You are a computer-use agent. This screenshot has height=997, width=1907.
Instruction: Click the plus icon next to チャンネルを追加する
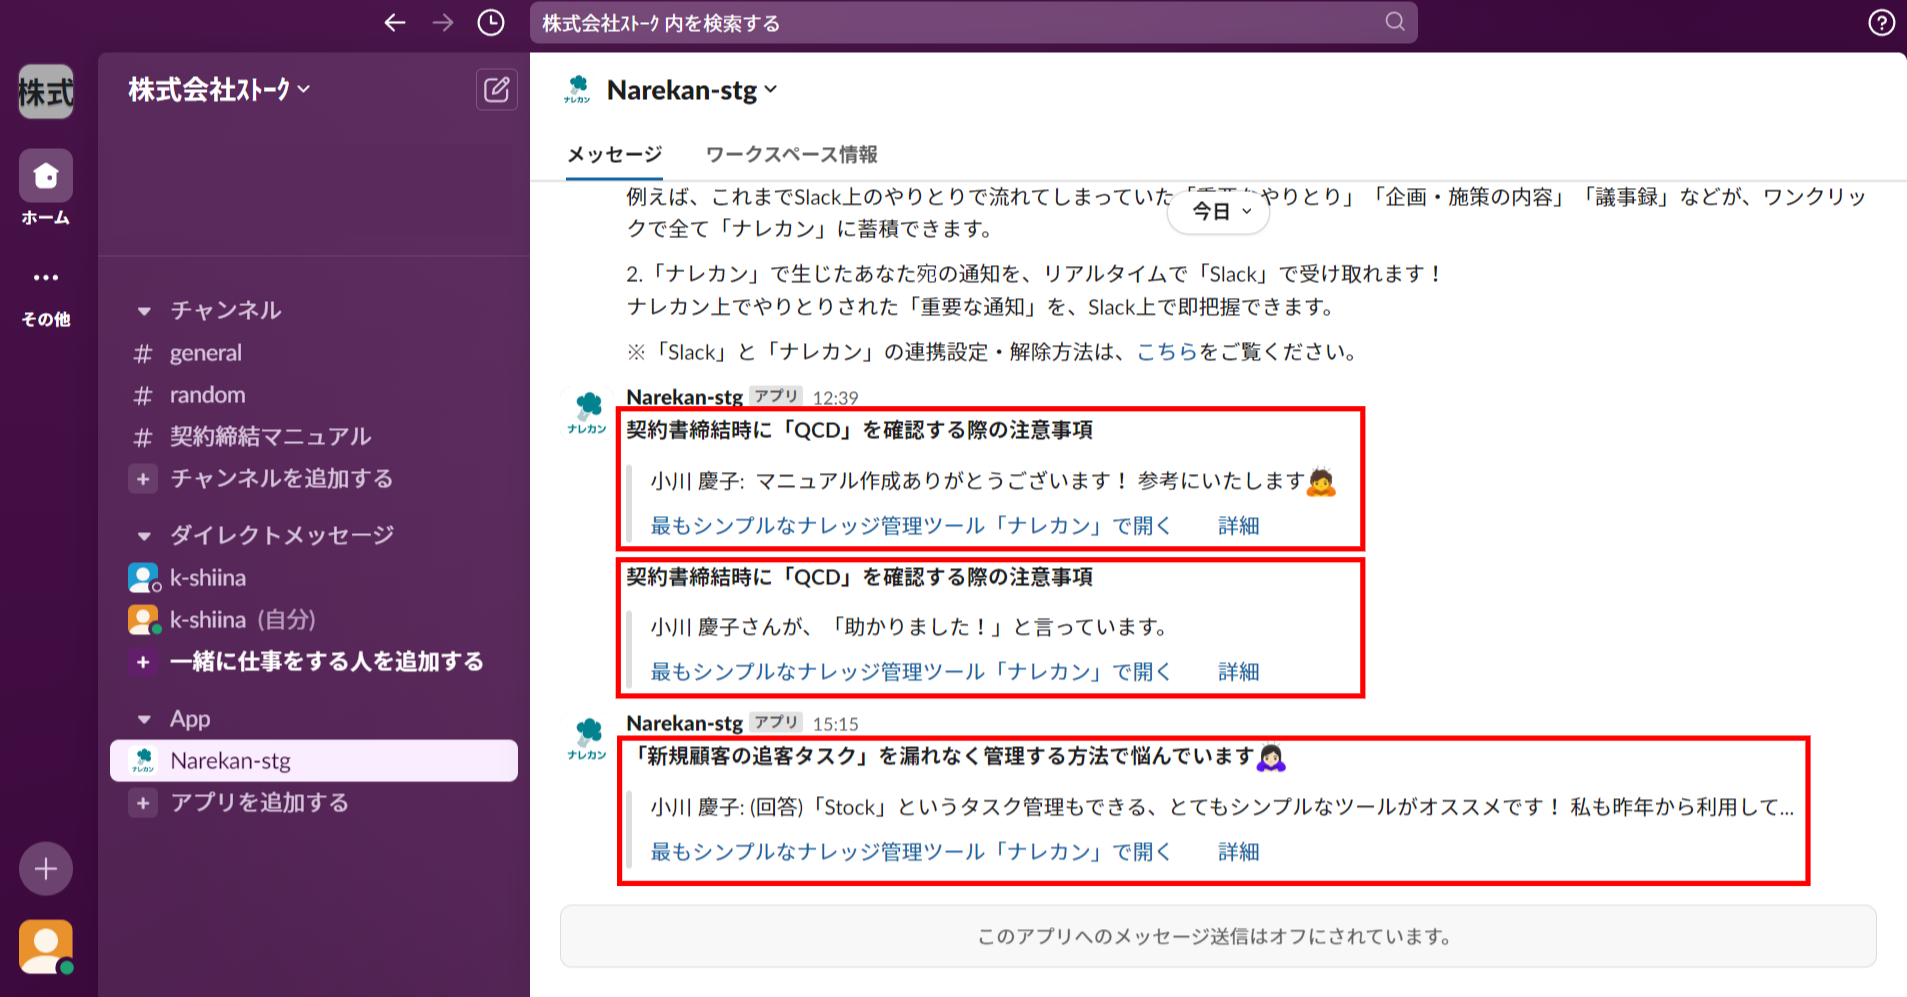coord(143,479)
